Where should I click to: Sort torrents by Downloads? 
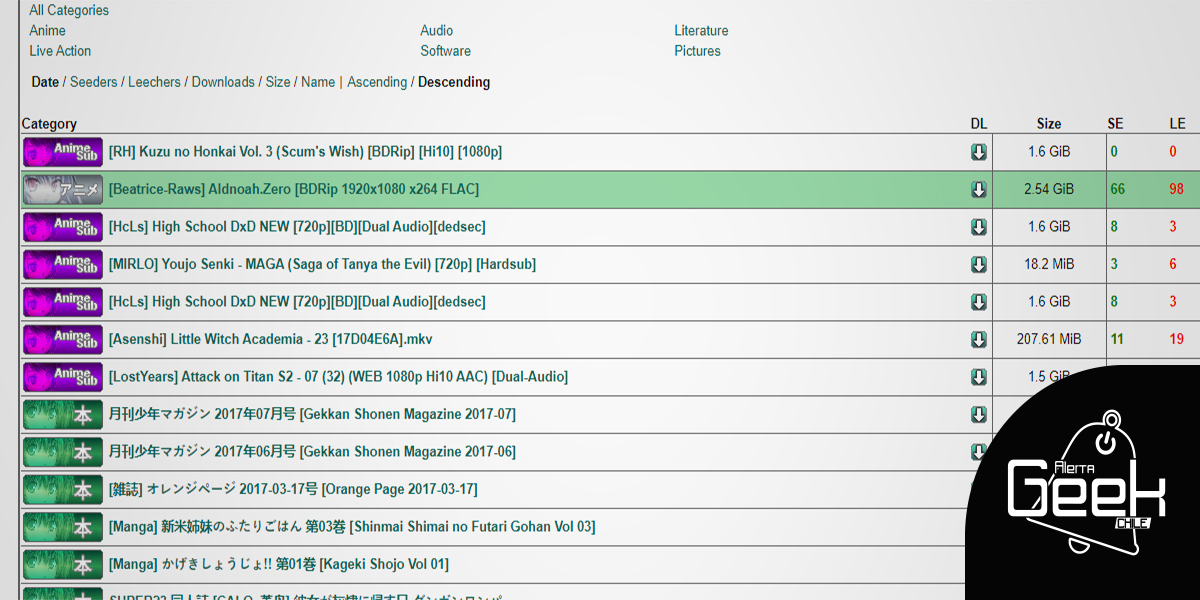[223, 82]
